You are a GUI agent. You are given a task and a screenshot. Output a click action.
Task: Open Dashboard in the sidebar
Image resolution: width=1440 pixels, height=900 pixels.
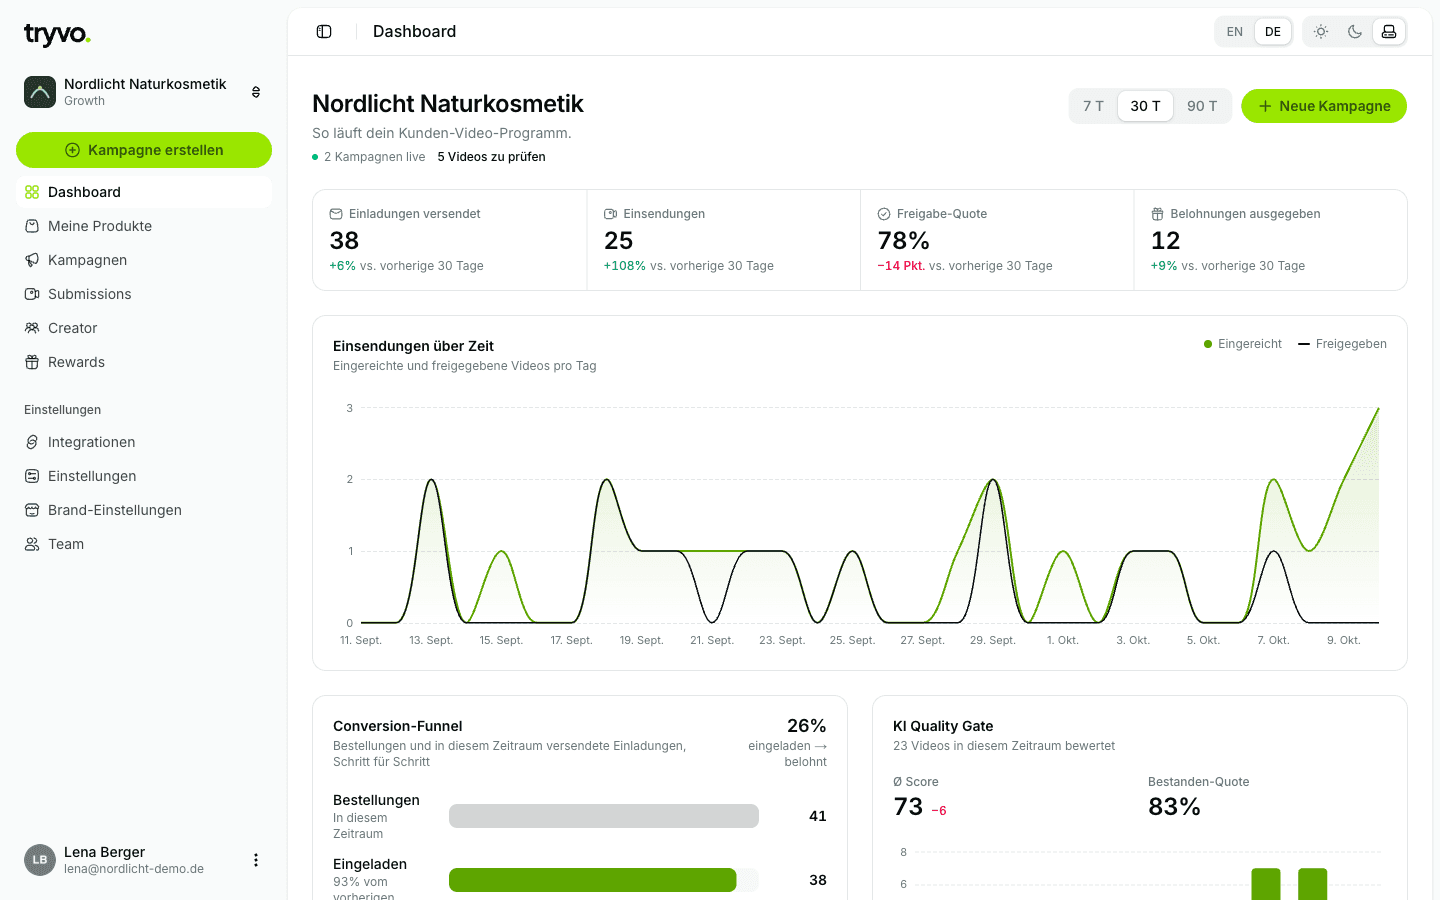(x=144, y=192)
